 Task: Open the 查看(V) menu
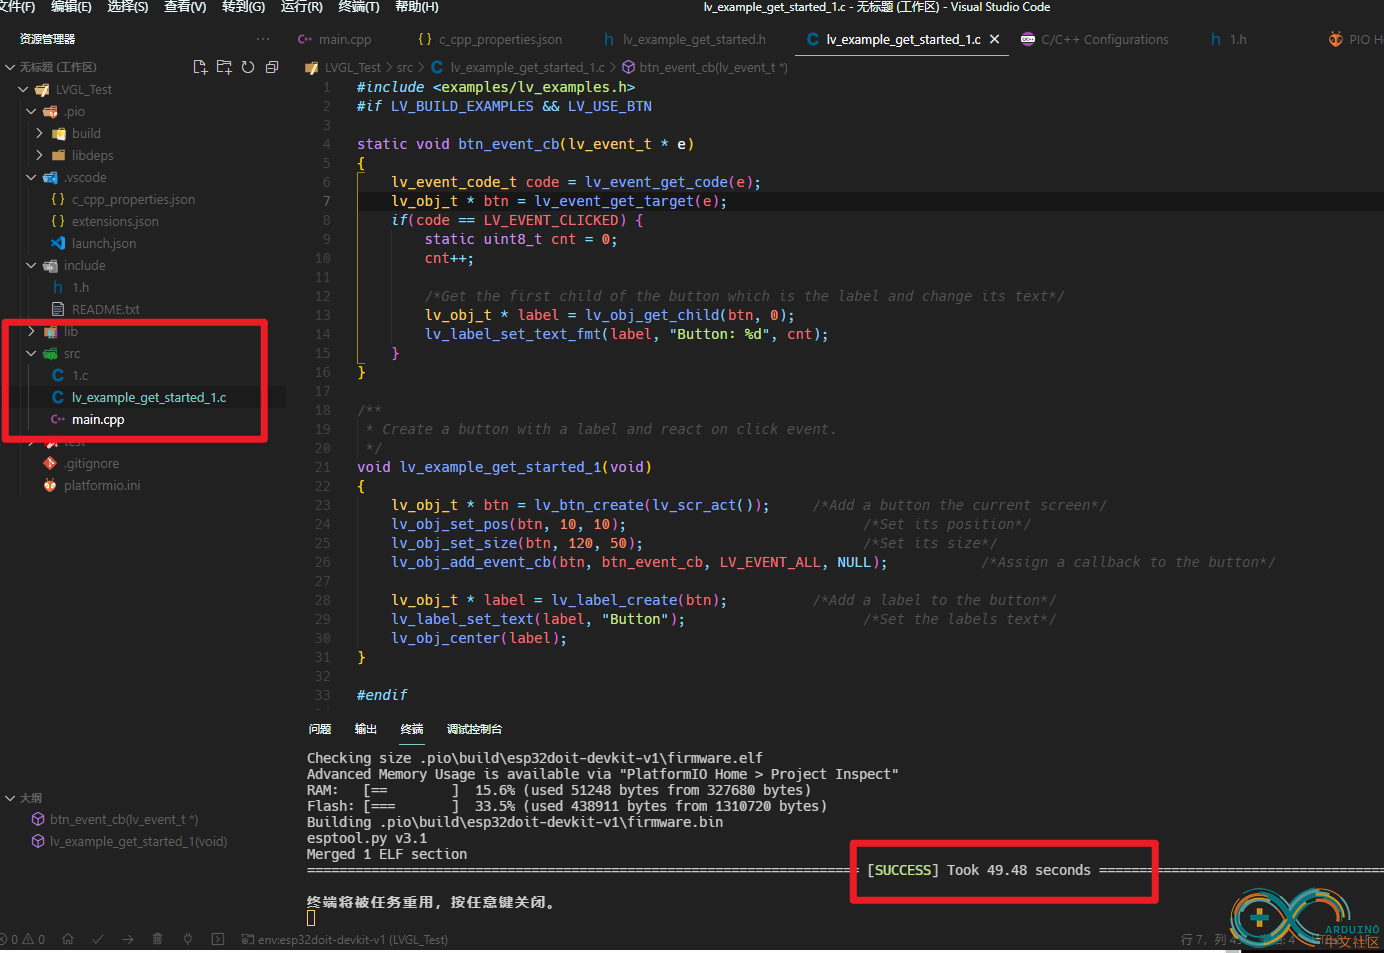click(185, 7)
